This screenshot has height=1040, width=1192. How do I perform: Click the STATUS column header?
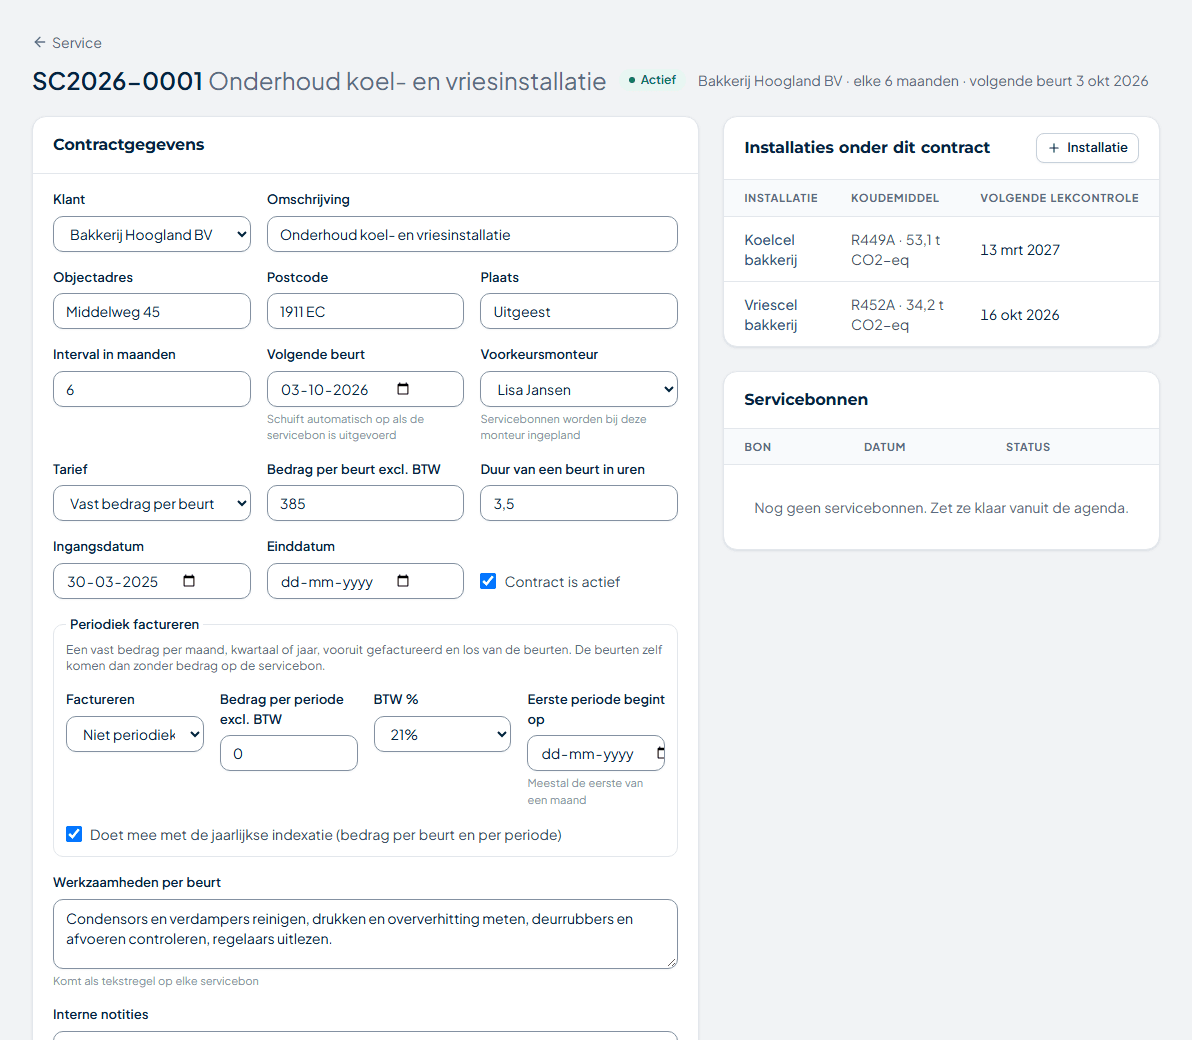coord(1028,447)
